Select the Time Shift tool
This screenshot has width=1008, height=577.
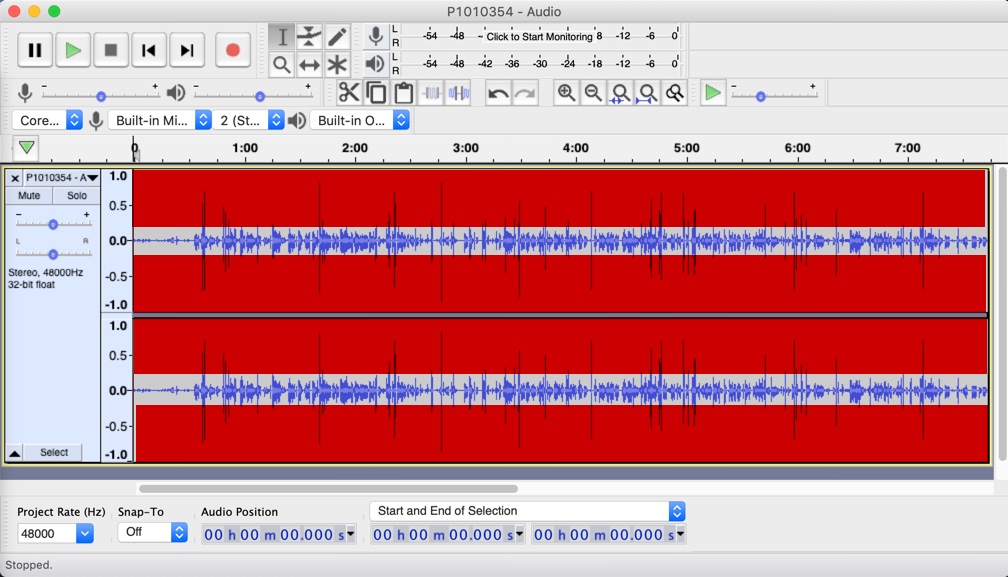309,64
